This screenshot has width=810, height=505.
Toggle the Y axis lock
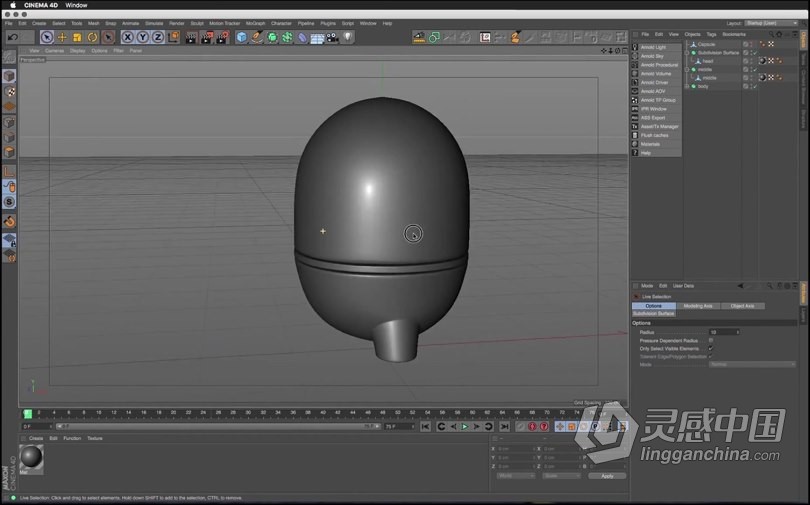click(x=143, y=37)
